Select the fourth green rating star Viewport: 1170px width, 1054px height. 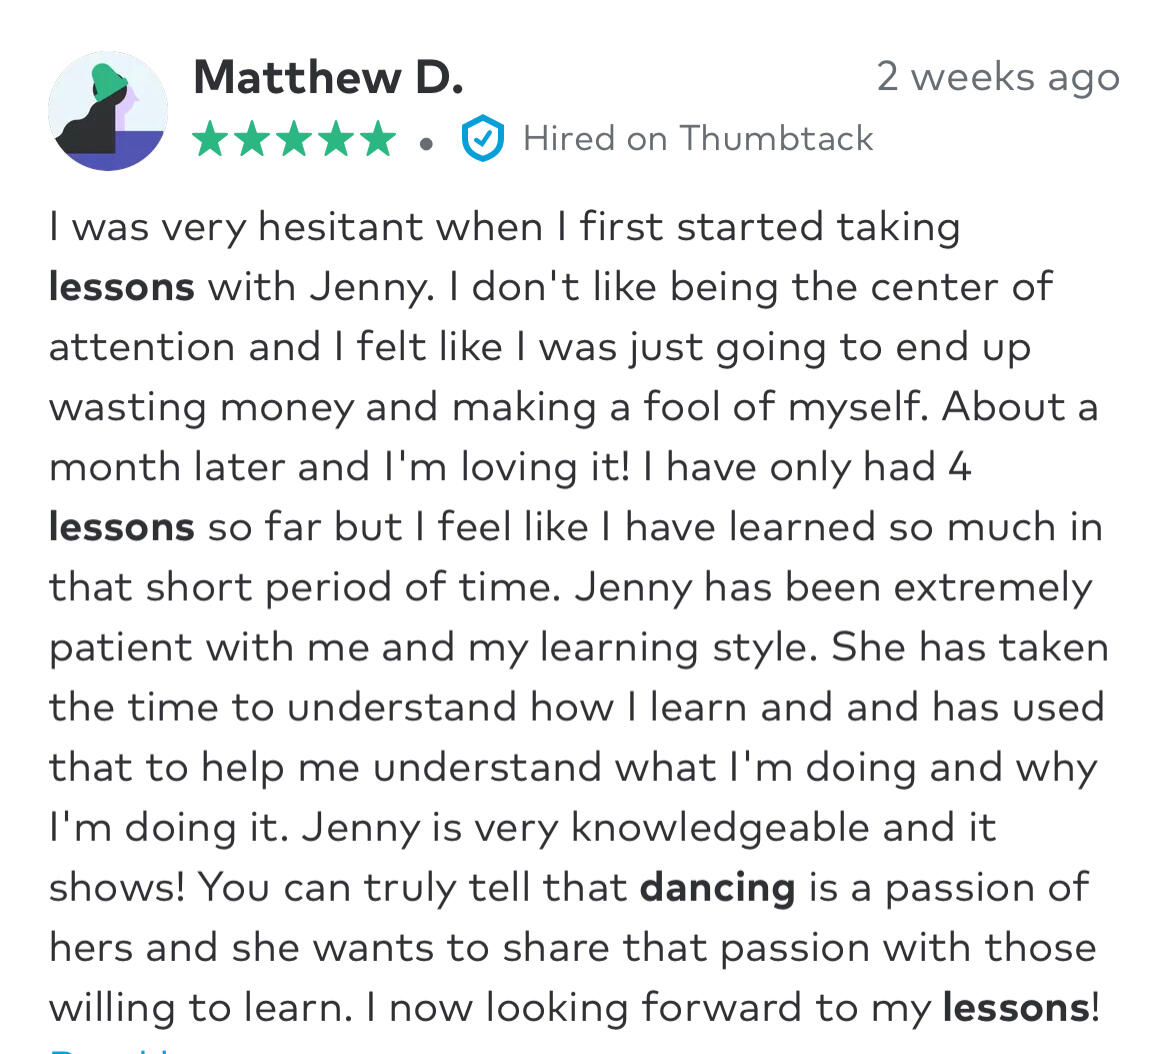tap(336, 139)
